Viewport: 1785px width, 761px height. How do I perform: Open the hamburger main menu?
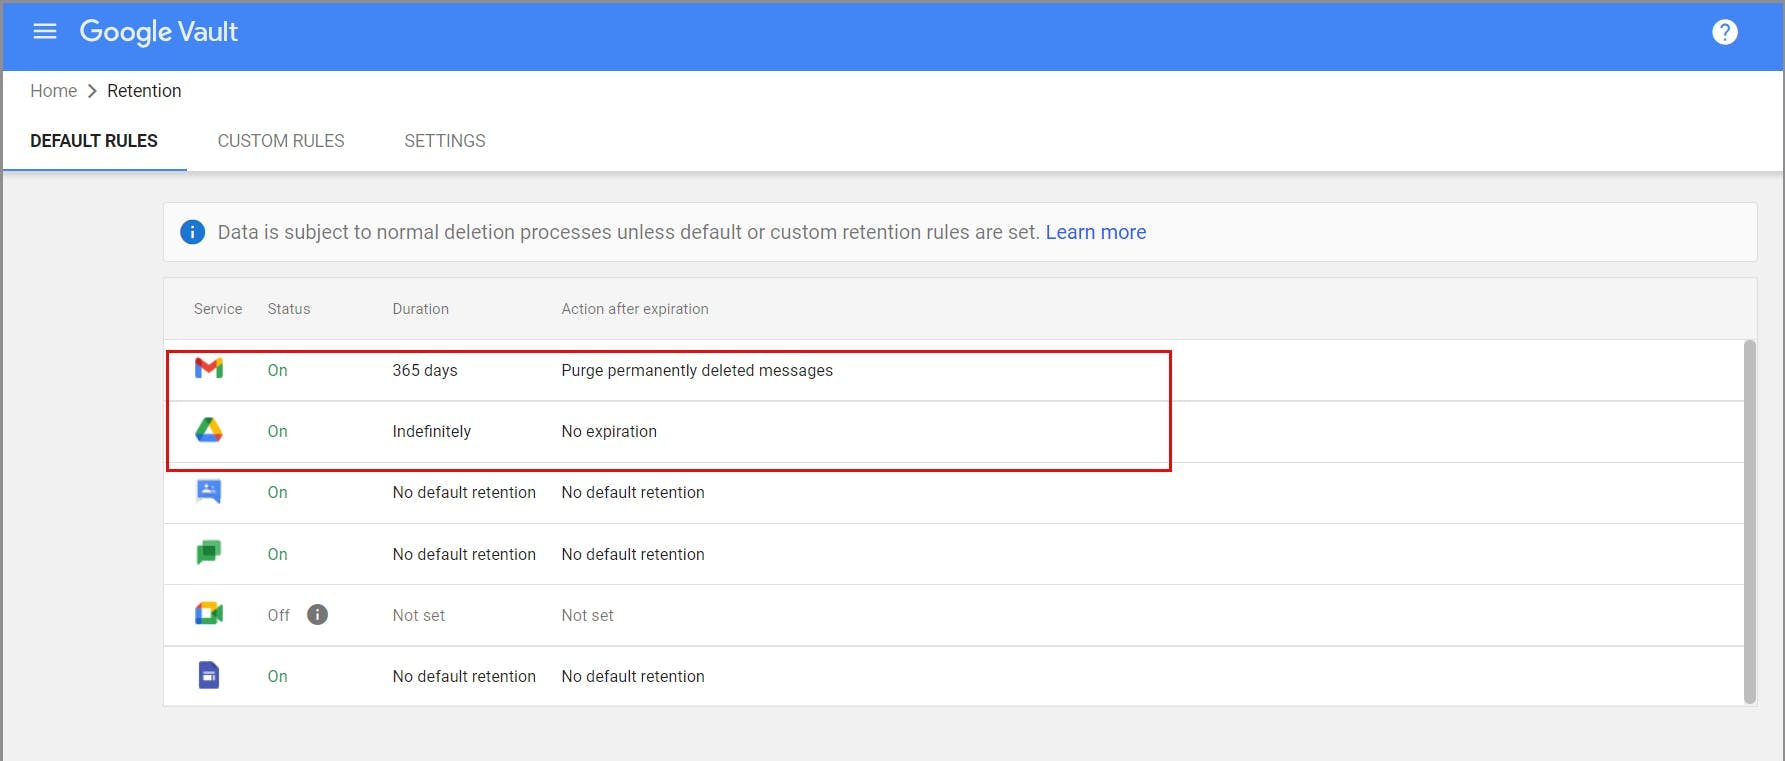coord(44,31)
